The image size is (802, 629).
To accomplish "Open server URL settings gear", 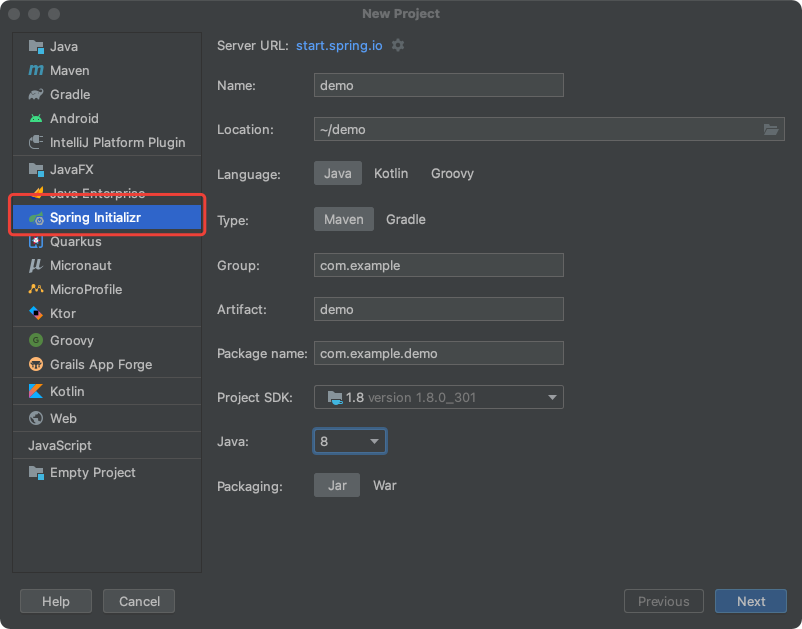I will (398, 46).
